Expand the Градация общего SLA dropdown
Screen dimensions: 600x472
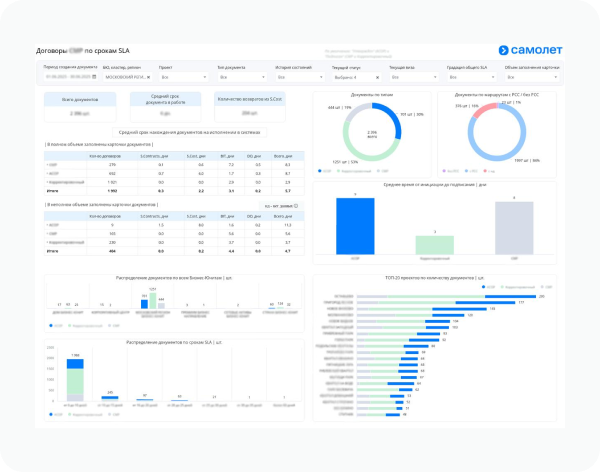(x=472, y=77)
